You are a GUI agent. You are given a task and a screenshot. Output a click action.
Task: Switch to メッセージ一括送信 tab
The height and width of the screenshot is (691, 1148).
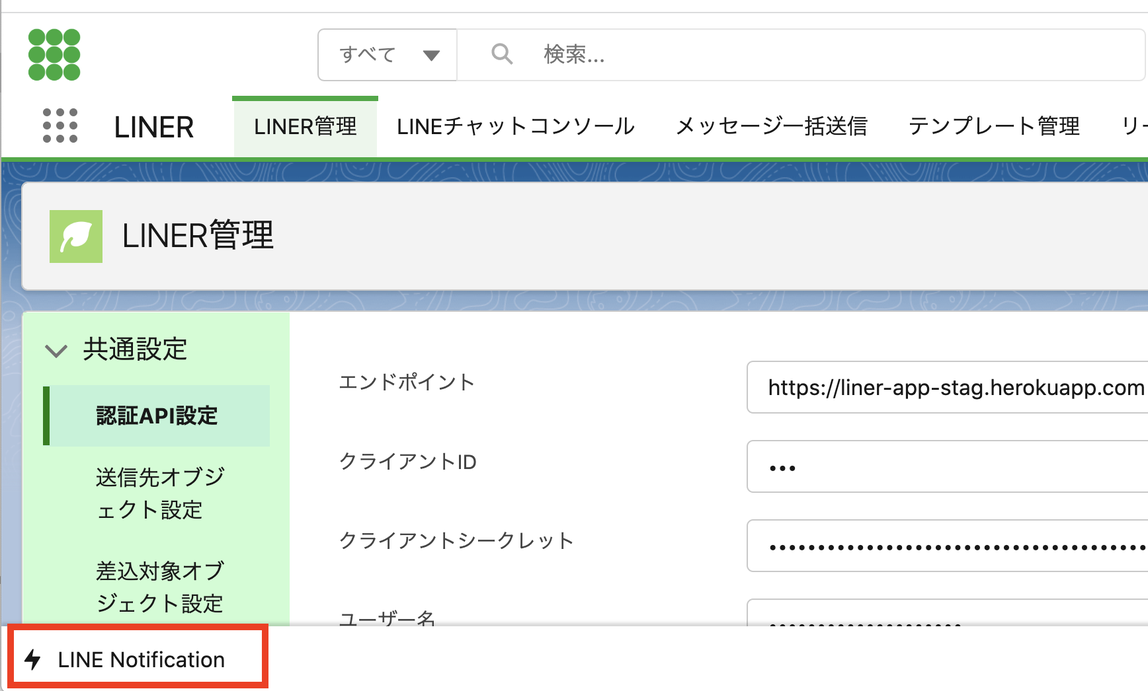(771, 127)
